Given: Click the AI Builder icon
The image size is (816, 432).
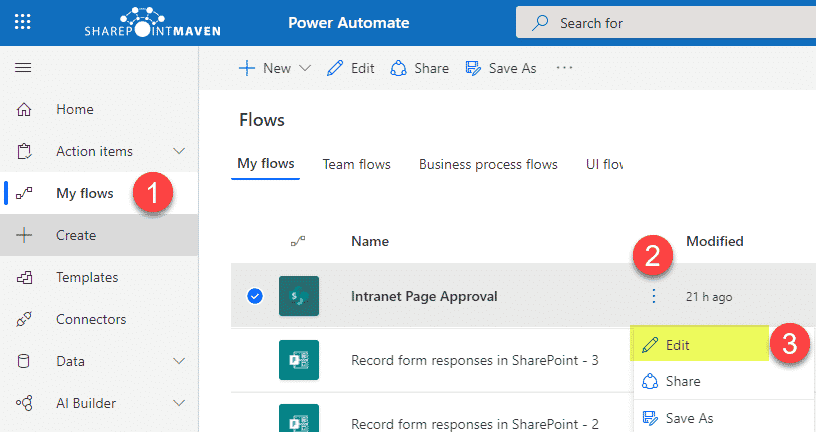Looking at the screenshot, I should [24, 403].
